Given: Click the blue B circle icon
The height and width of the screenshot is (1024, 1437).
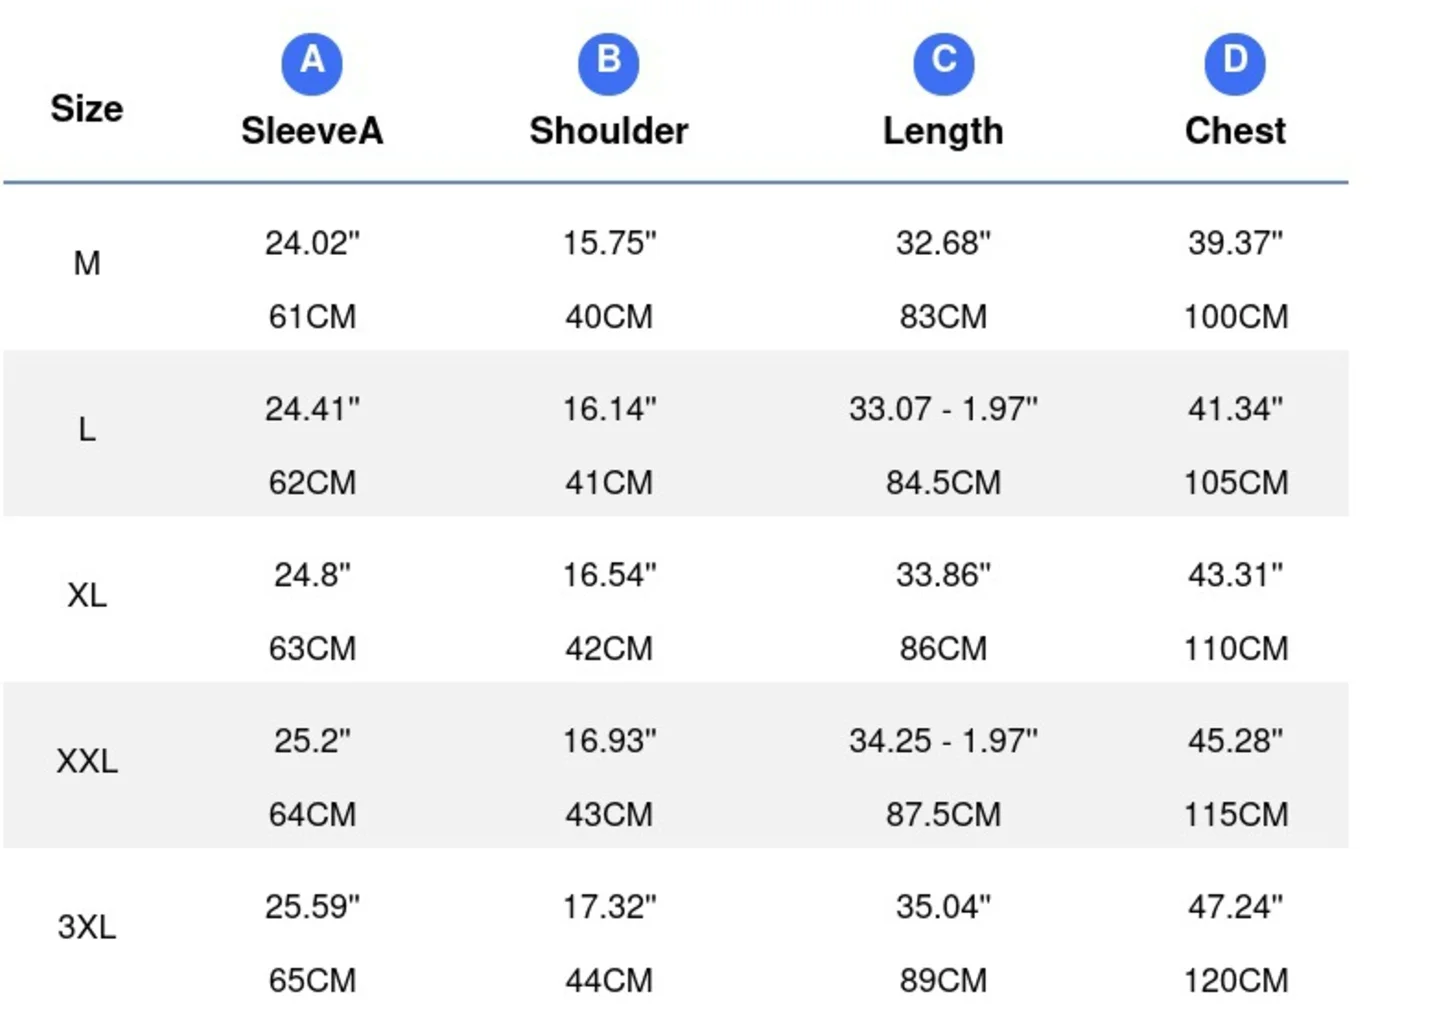Looking at the screenshot, I should click(x=609, y=63).
